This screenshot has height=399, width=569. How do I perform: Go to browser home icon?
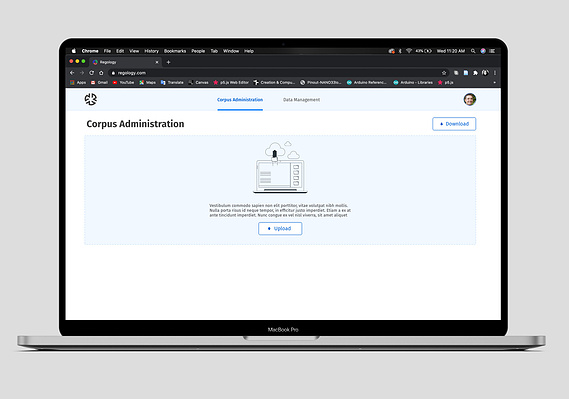pos(101,73)
